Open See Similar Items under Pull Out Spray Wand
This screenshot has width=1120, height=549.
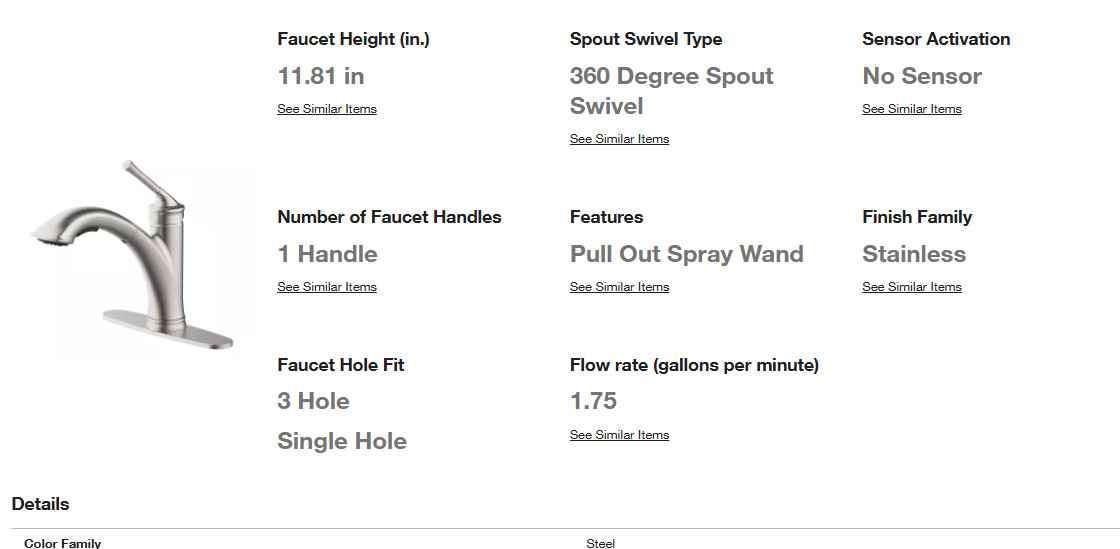(x=619, y=286)
